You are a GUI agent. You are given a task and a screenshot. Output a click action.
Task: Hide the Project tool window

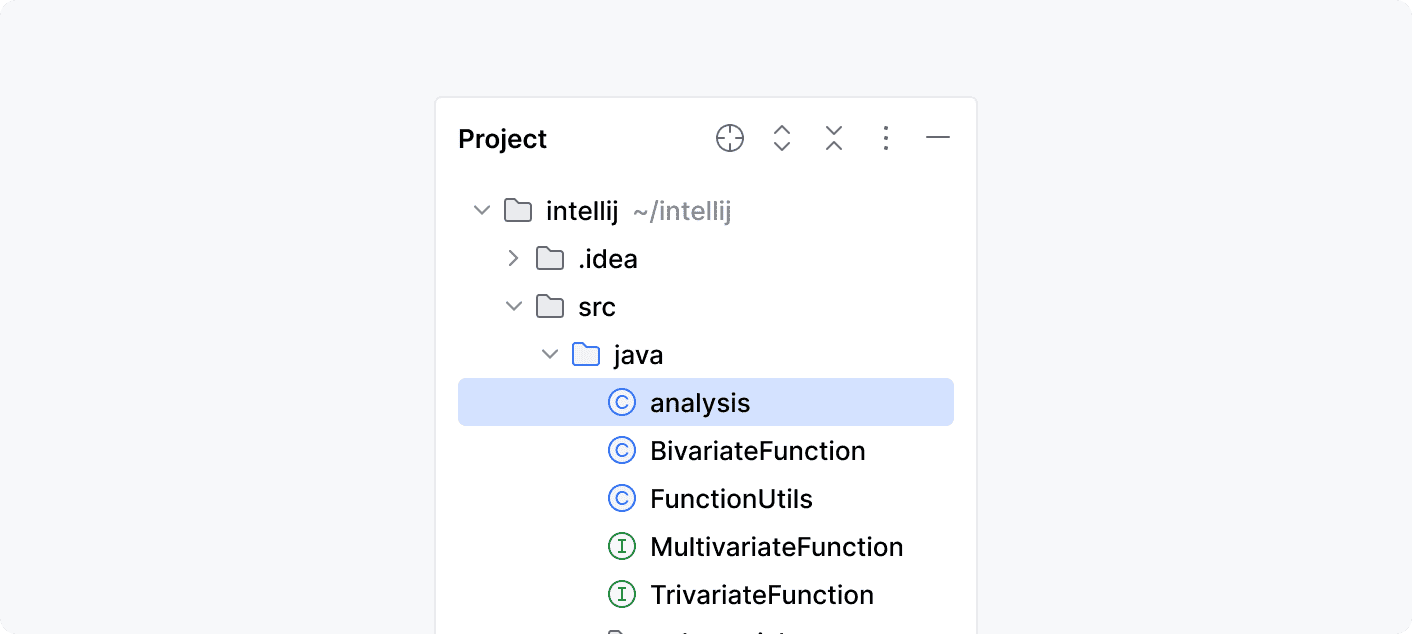938,138
